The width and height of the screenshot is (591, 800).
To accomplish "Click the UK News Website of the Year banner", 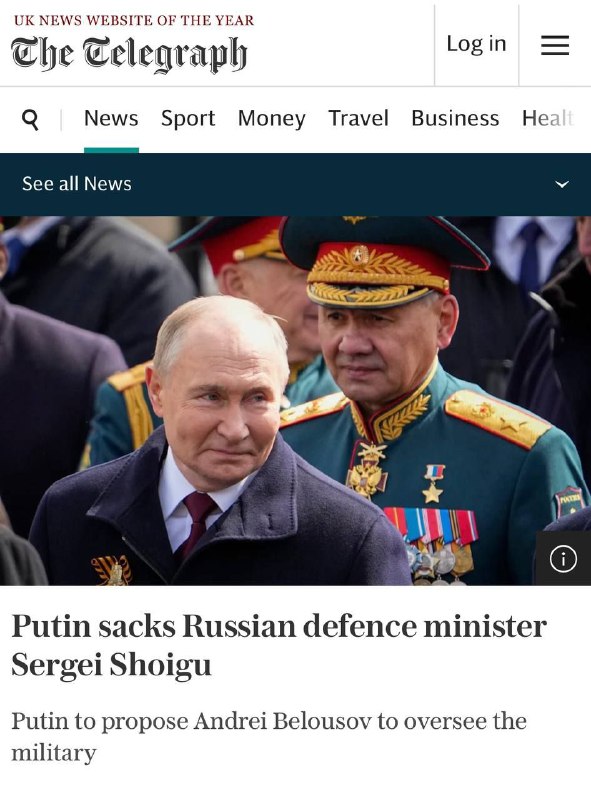I will click(x=134, y=20).
